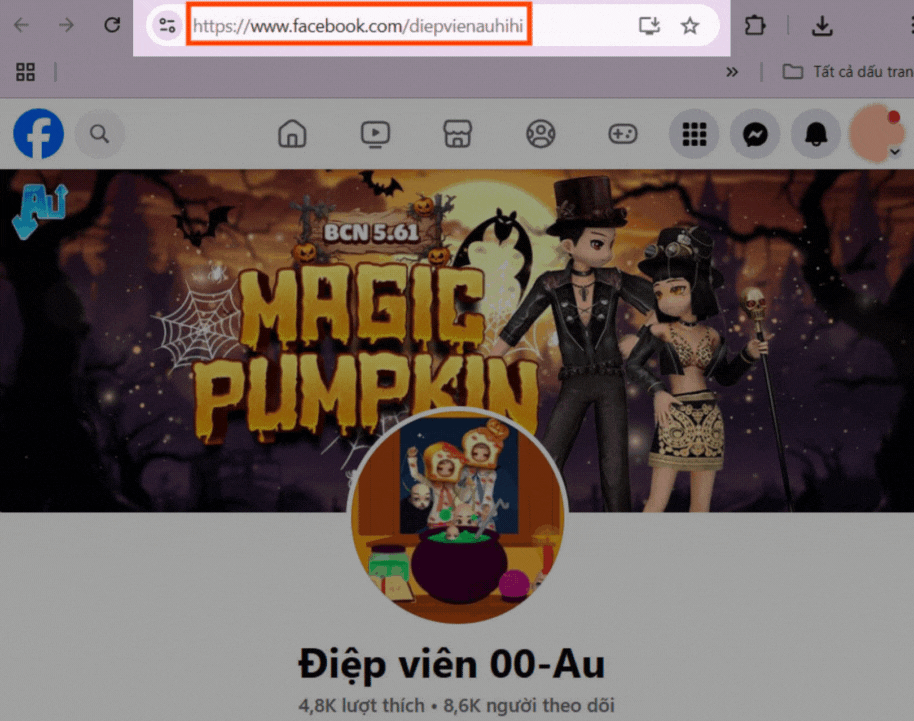Select the facebook.com/diepvienauhihi URL field

(x=358, y=26)
